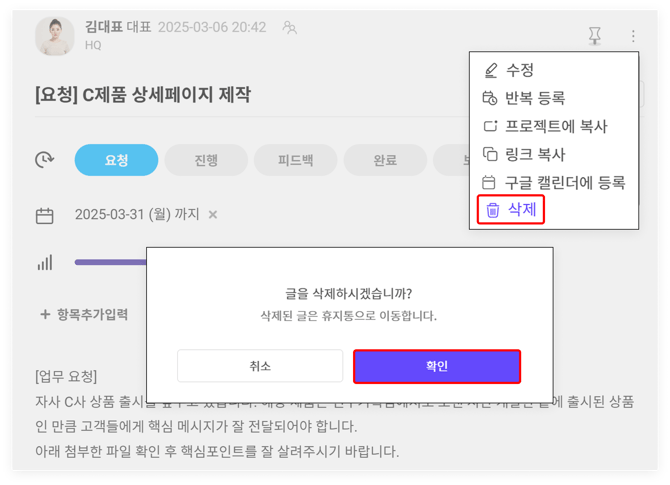Image resolution: width=670 pixels, height=485 pixels.
Task: Click the calendar icon for due date
Action: point(45,215)
